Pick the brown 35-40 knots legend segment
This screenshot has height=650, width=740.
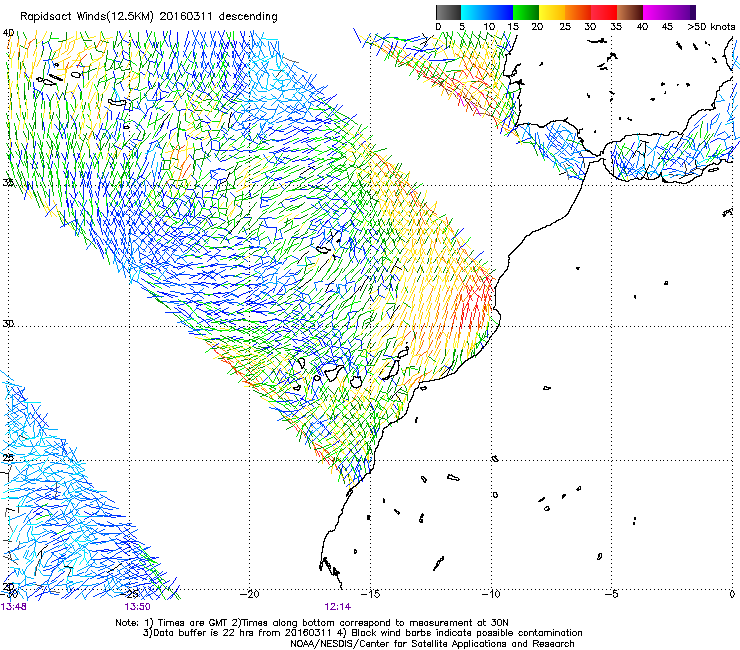tap(630, 12)
